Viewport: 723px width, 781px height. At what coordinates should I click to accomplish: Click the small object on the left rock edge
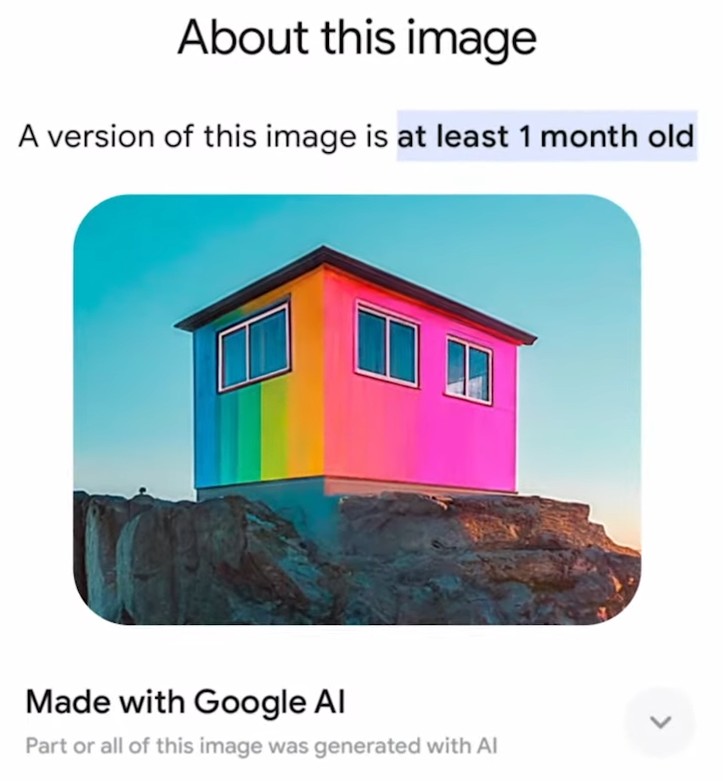coord(143,492)
